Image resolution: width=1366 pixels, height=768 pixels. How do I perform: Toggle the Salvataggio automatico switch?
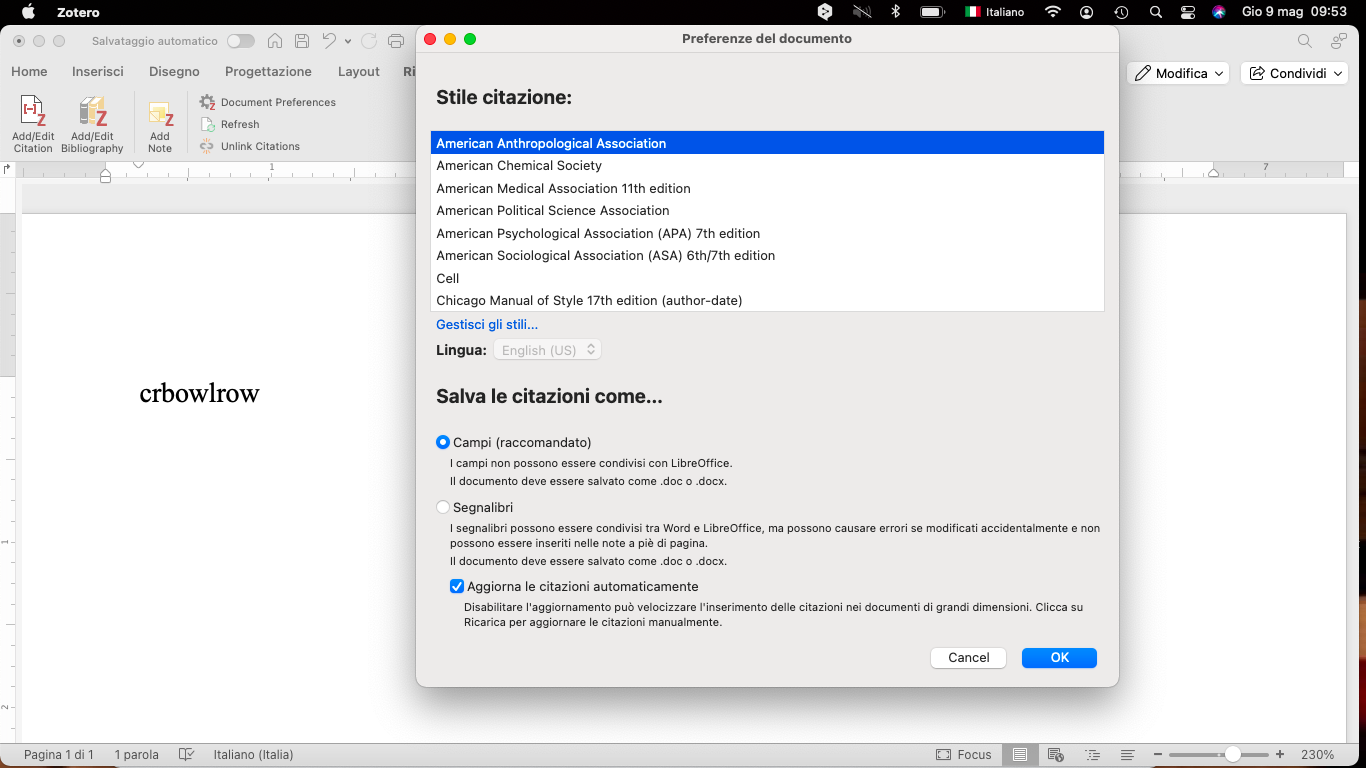[x=241, y=41]
